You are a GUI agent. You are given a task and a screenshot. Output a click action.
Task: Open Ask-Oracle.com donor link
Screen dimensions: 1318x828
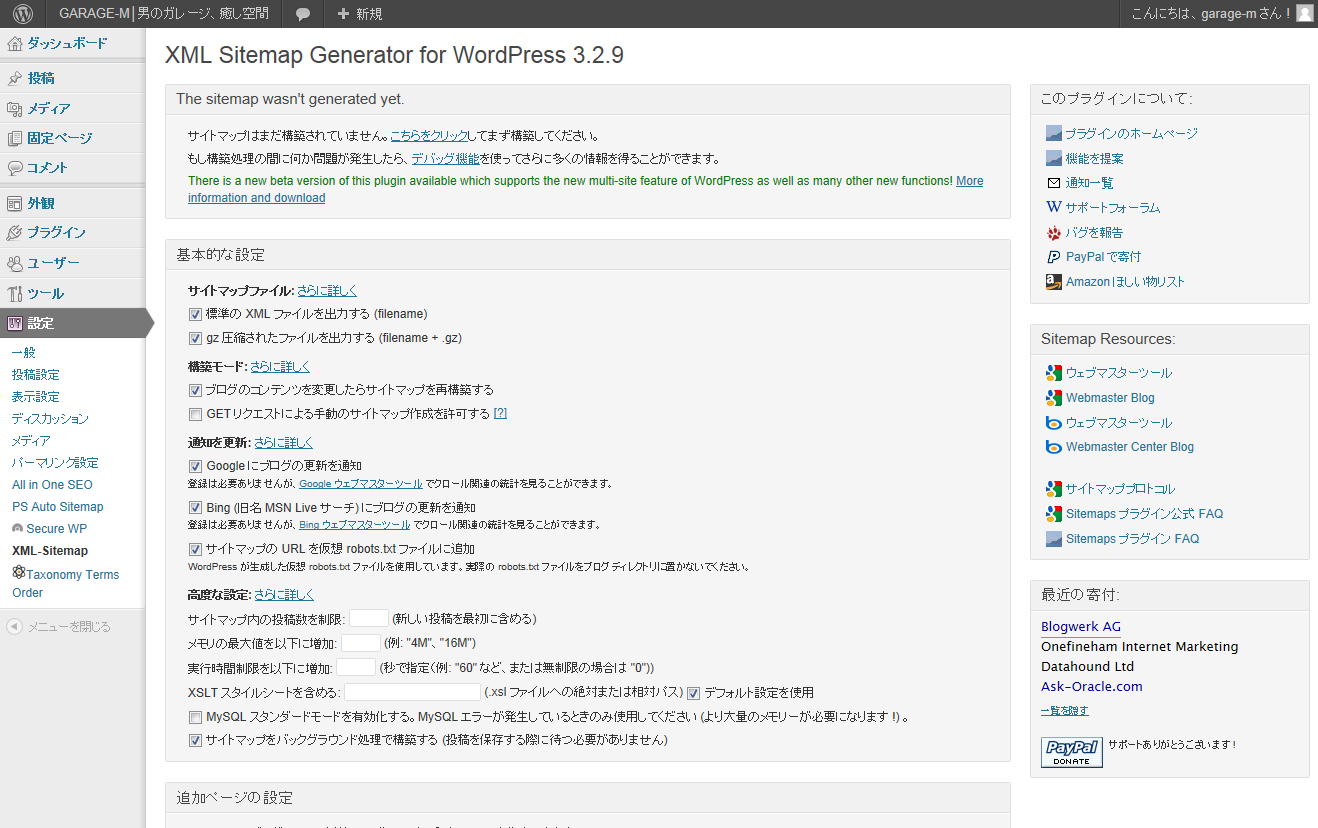(1091, 687)
